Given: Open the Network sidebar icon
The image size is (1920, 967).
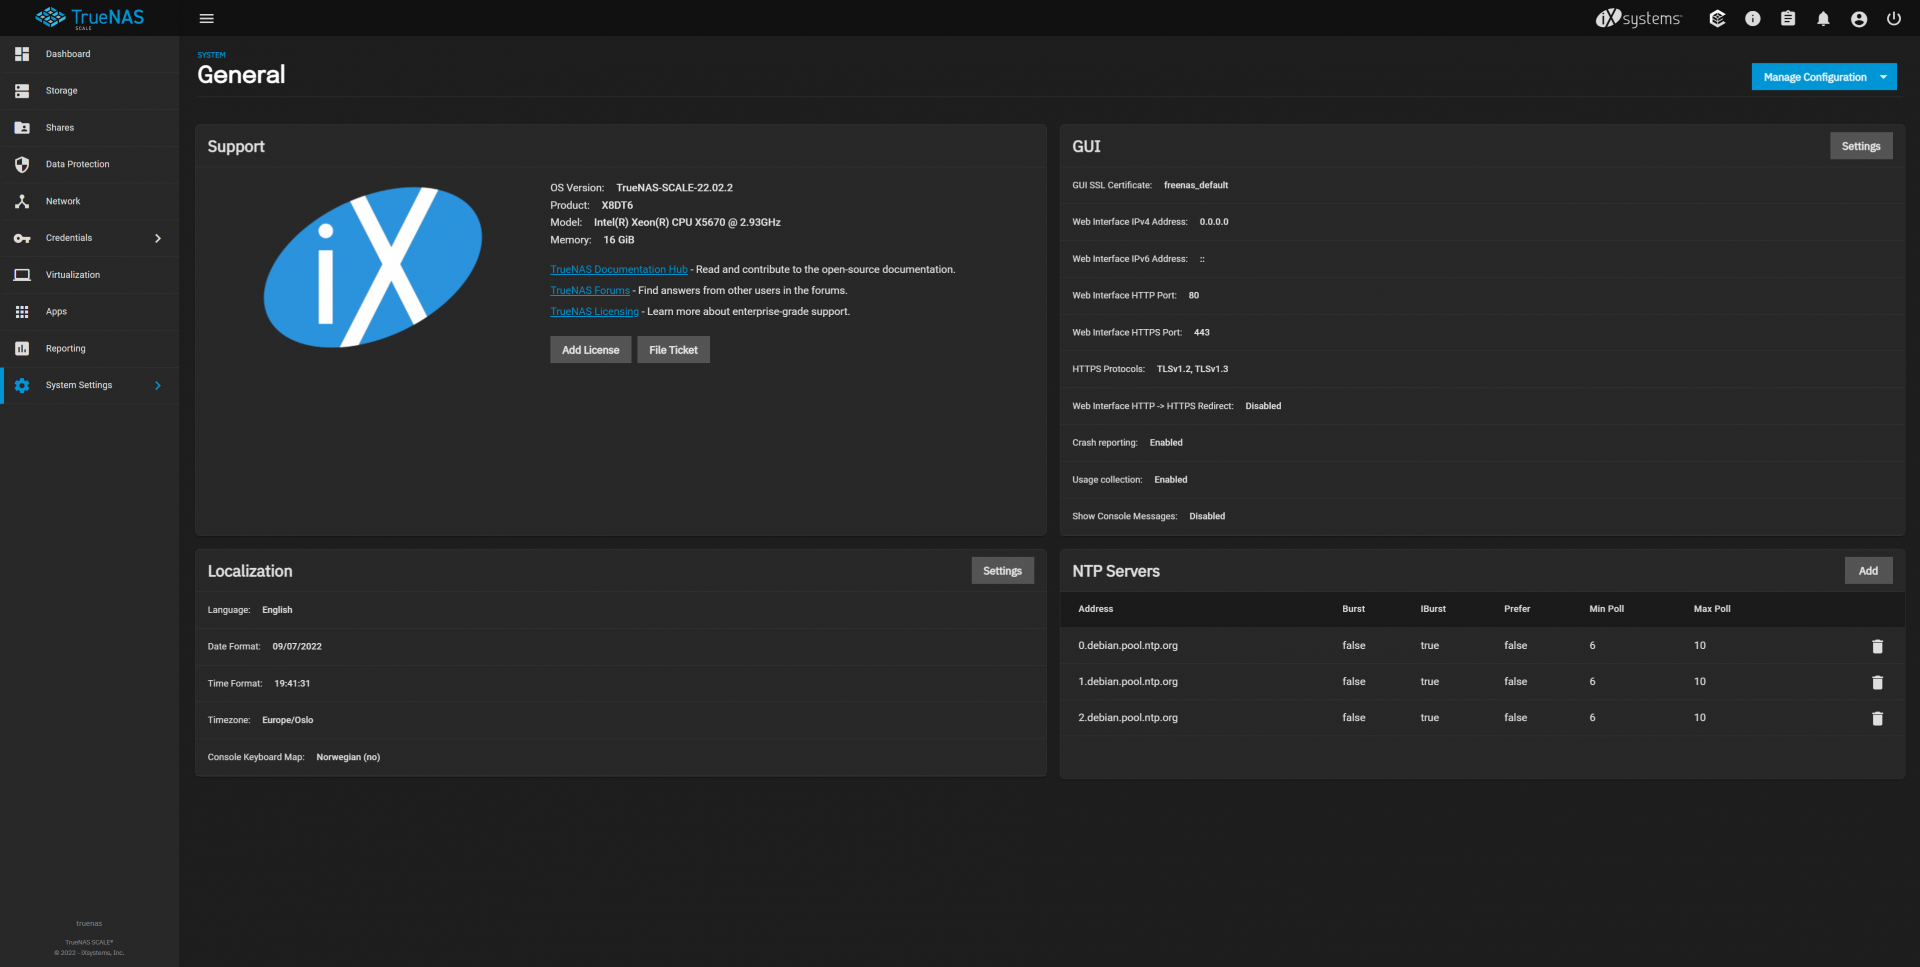Looking at the screenshot, I should pyautogui.click(x=22, y=201).
